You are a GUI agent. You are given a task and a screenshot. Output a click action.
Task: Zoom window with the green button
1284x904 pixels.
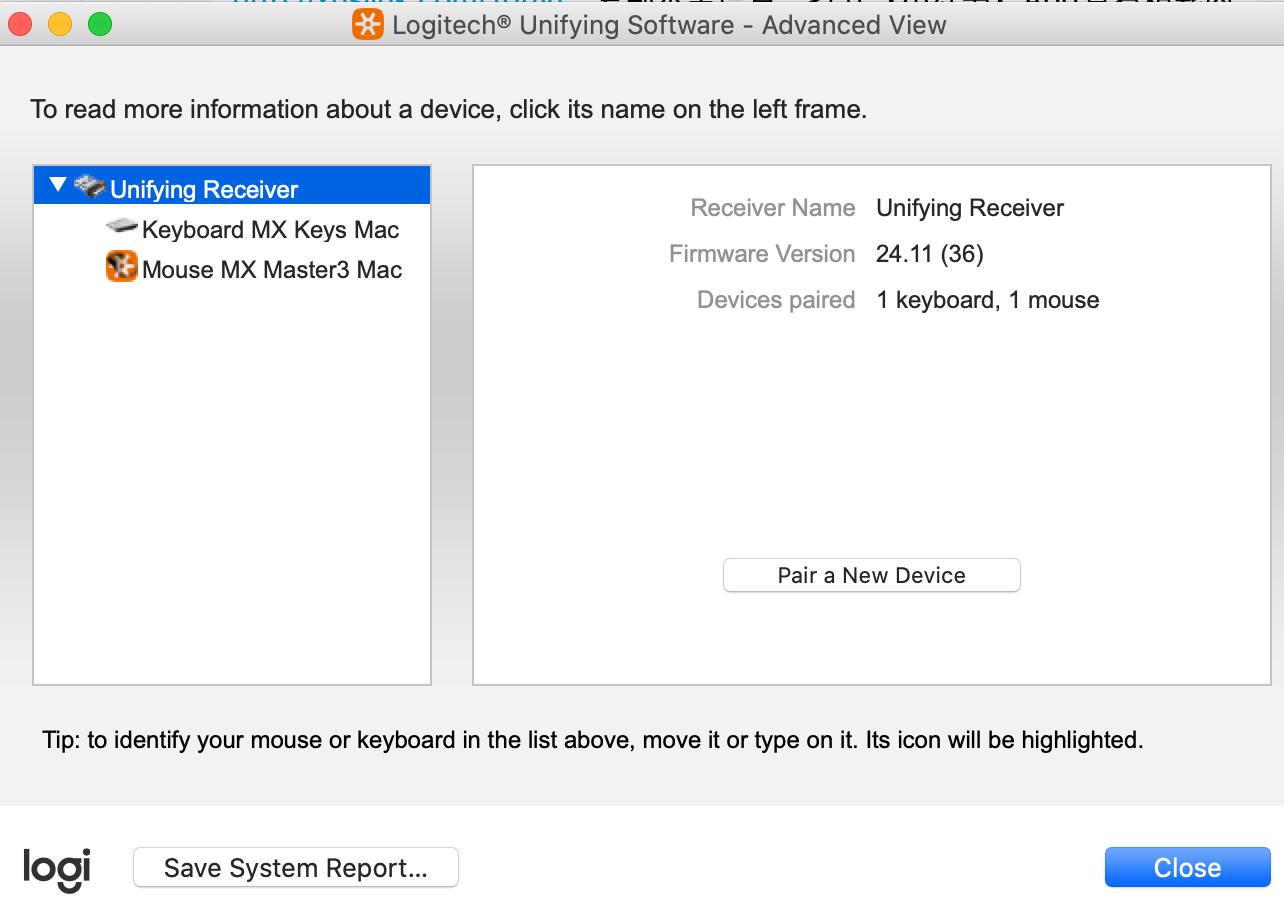tap(100, 25)
